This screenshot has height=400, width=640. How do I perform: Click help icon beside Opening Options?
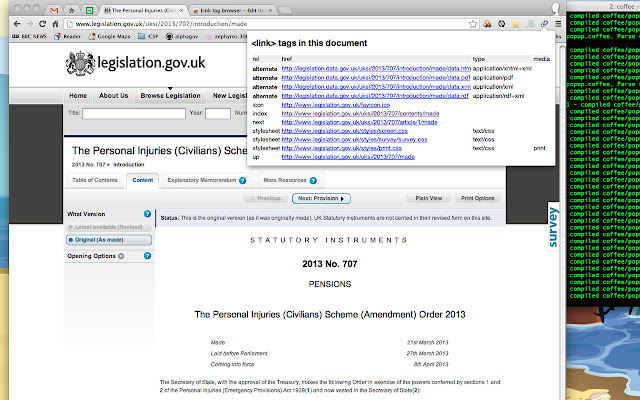tap(147, 256)
